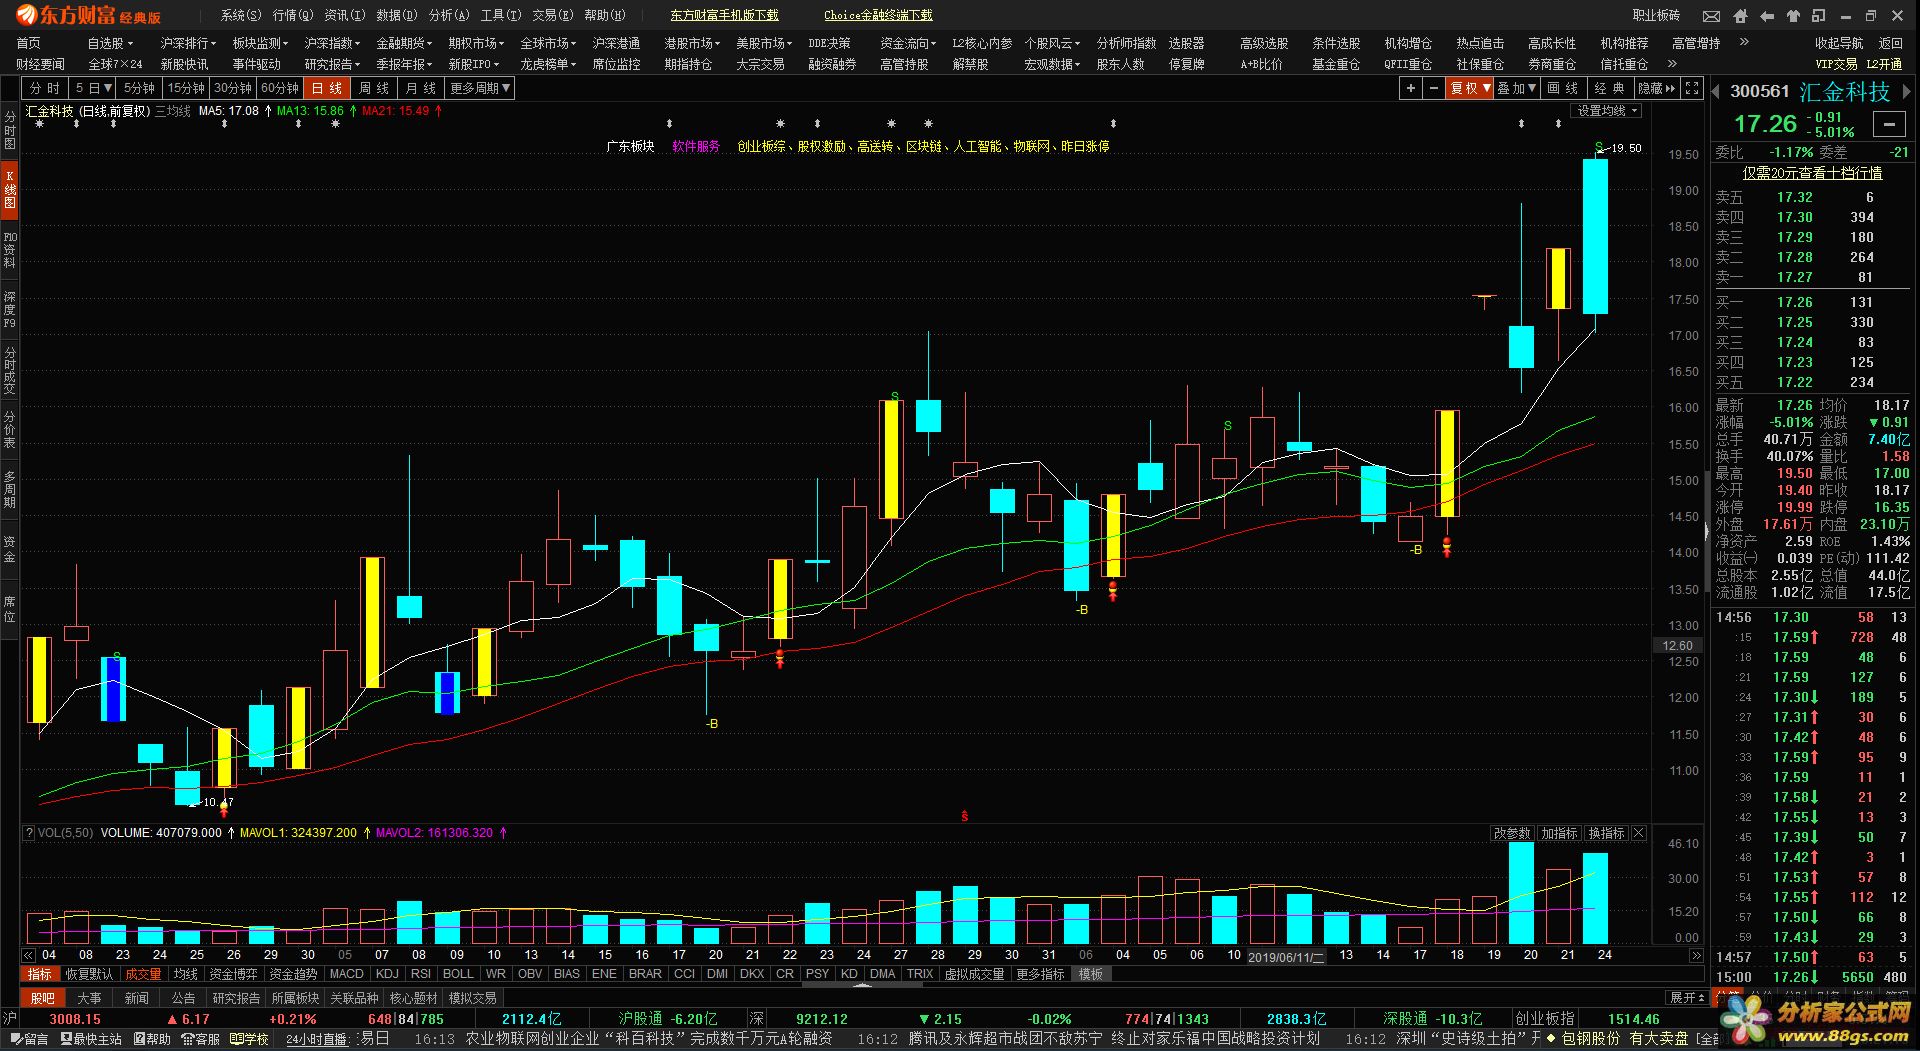The width and height of the screenshot is (1920, 1051).
Task: Open the 行情(Q) menu
Action: coord(293,15)
